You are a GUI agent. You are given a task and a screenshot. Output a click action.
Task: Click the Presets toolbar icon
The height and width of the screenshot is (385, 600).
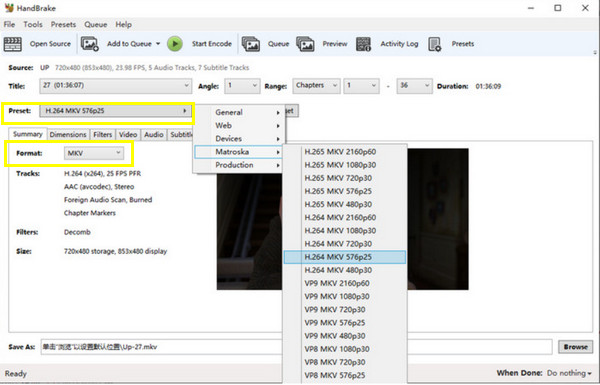point(435,44)
